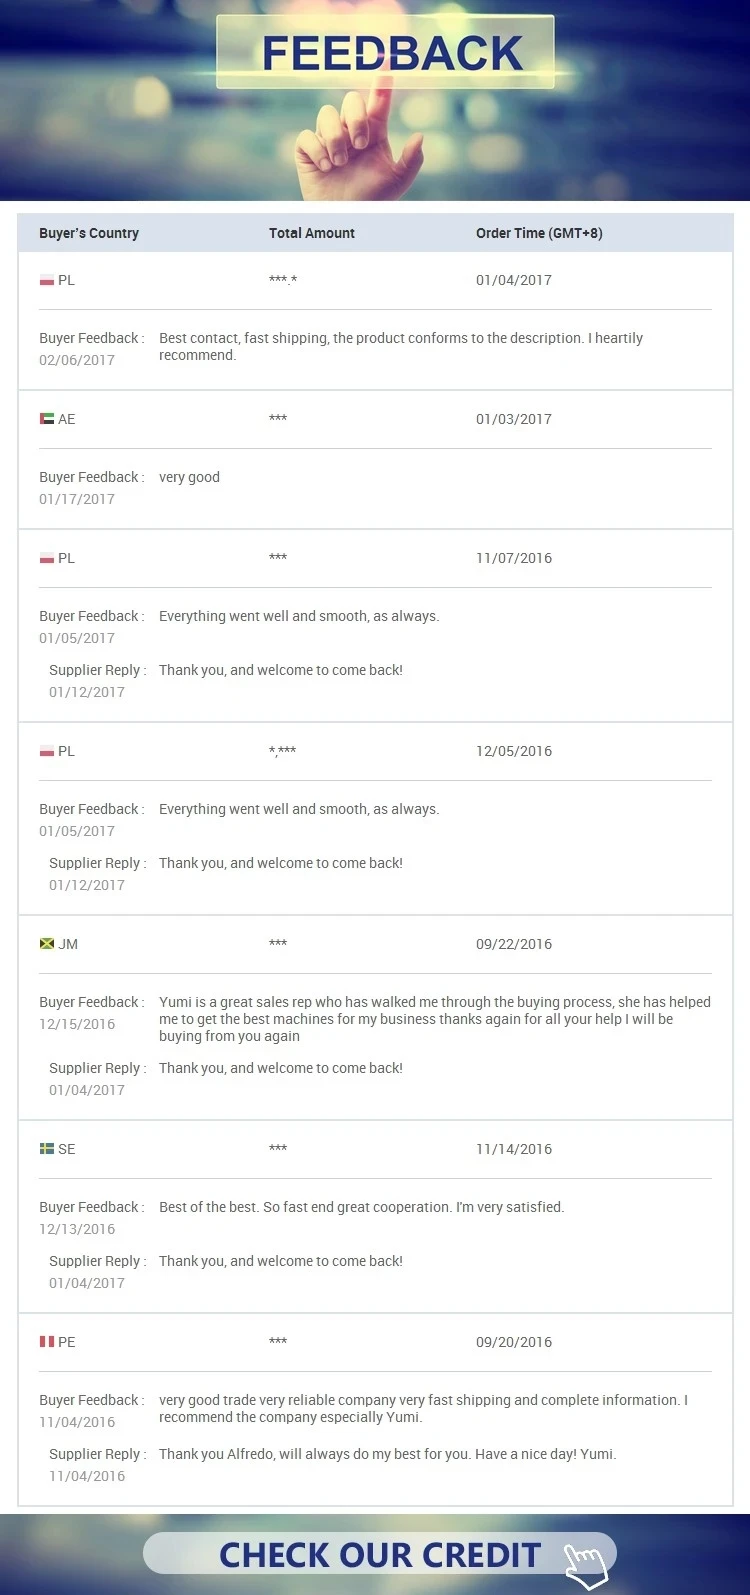Click the order date 01/04/2017
This screenshot has height=1595, width=750.
tap(514, 280)
